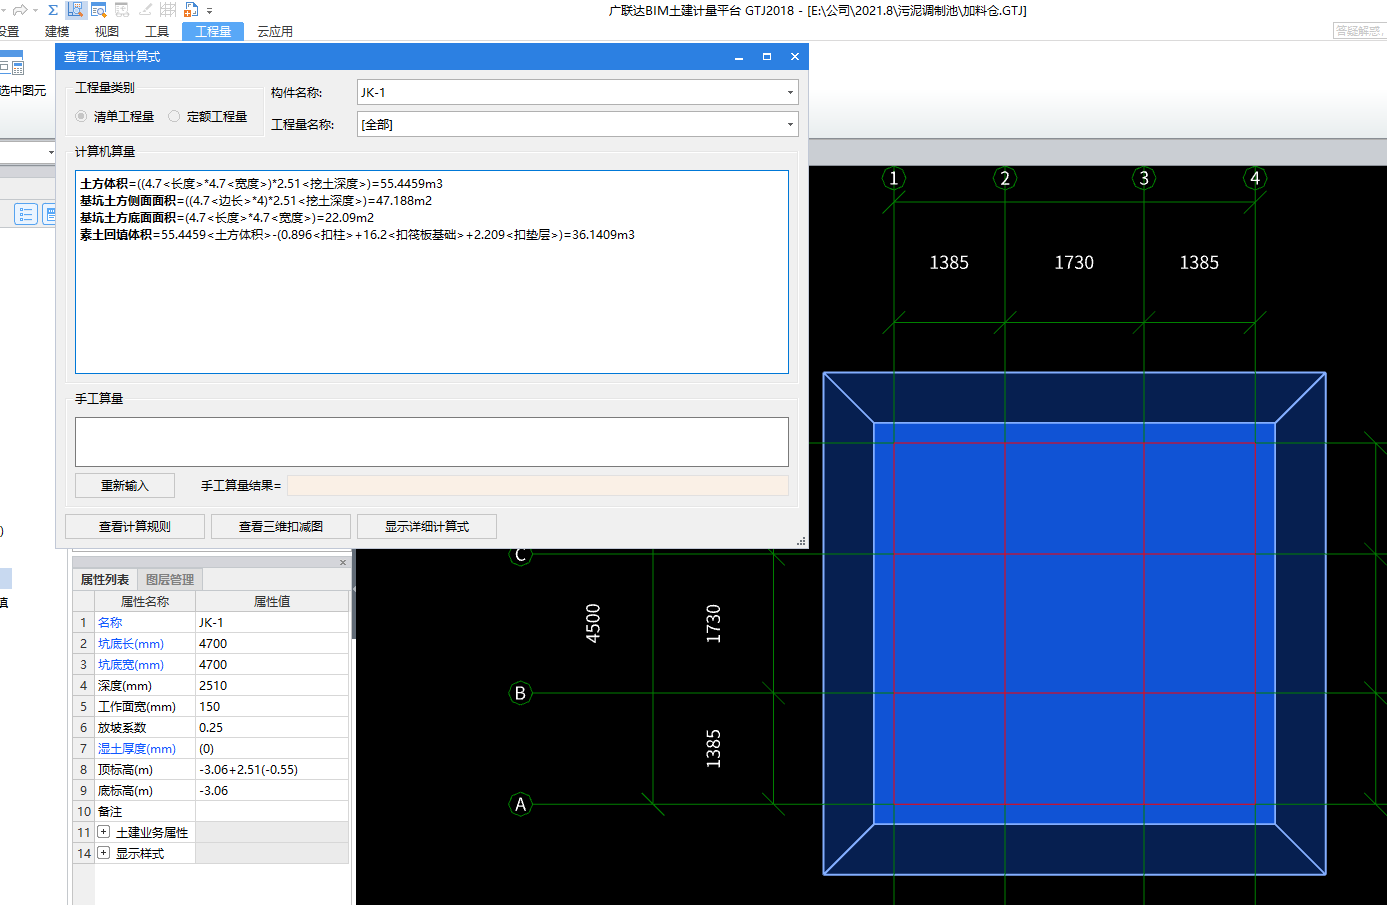
Task: Open the 构件名称 JK-1 dropdown
Action: [x=790, y=93]
